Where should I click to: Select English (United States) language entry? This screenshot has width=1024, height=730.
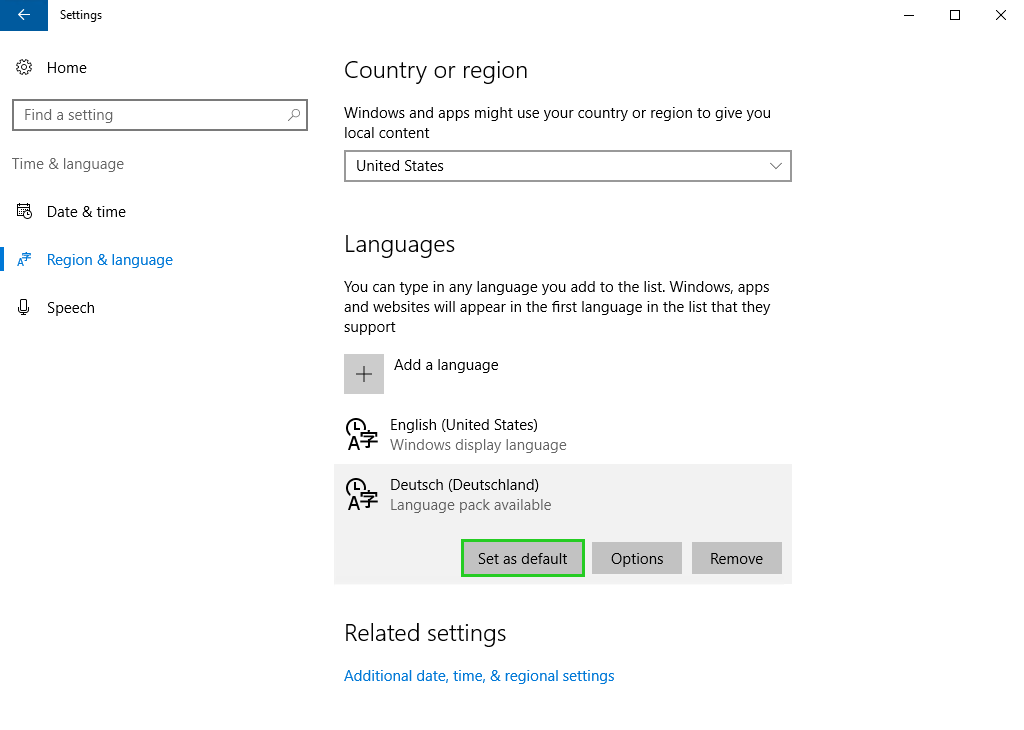click(464, 434)
